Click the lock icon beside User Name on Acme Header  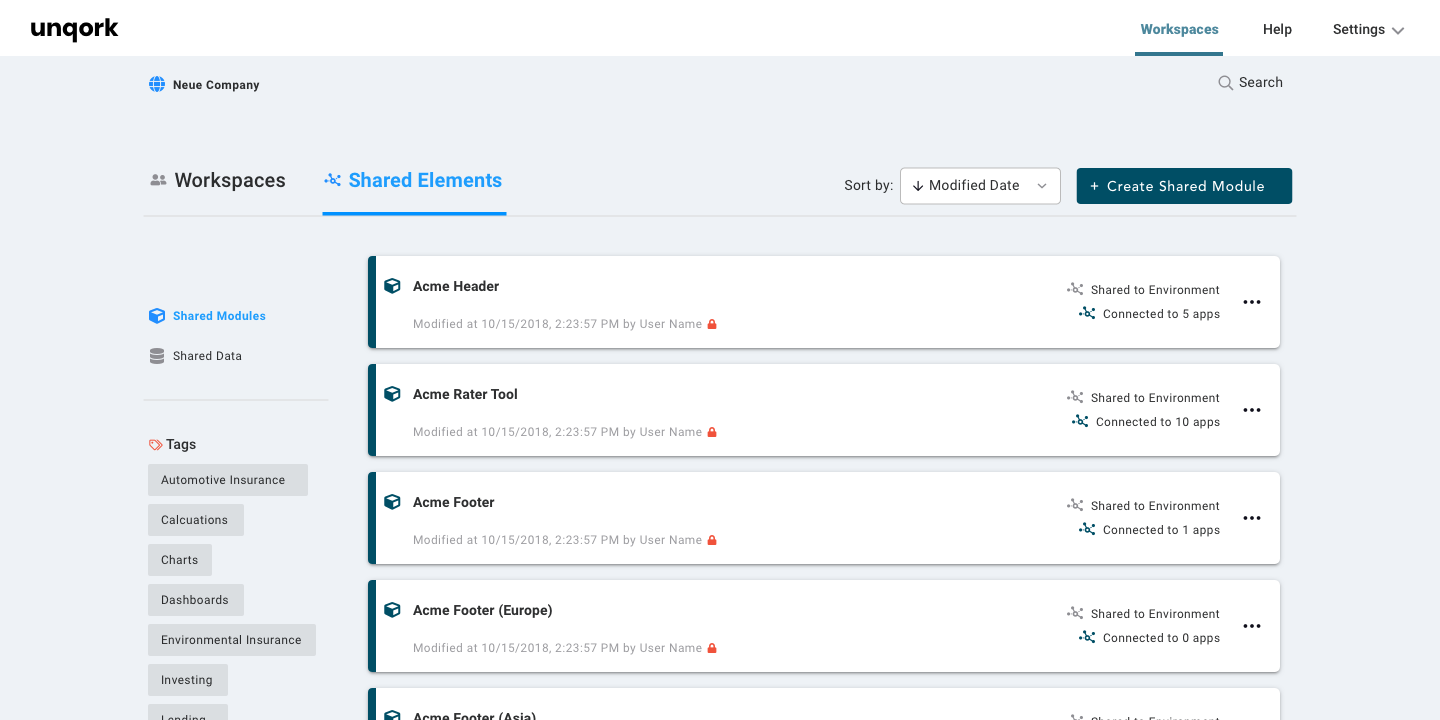coord(711,323)
